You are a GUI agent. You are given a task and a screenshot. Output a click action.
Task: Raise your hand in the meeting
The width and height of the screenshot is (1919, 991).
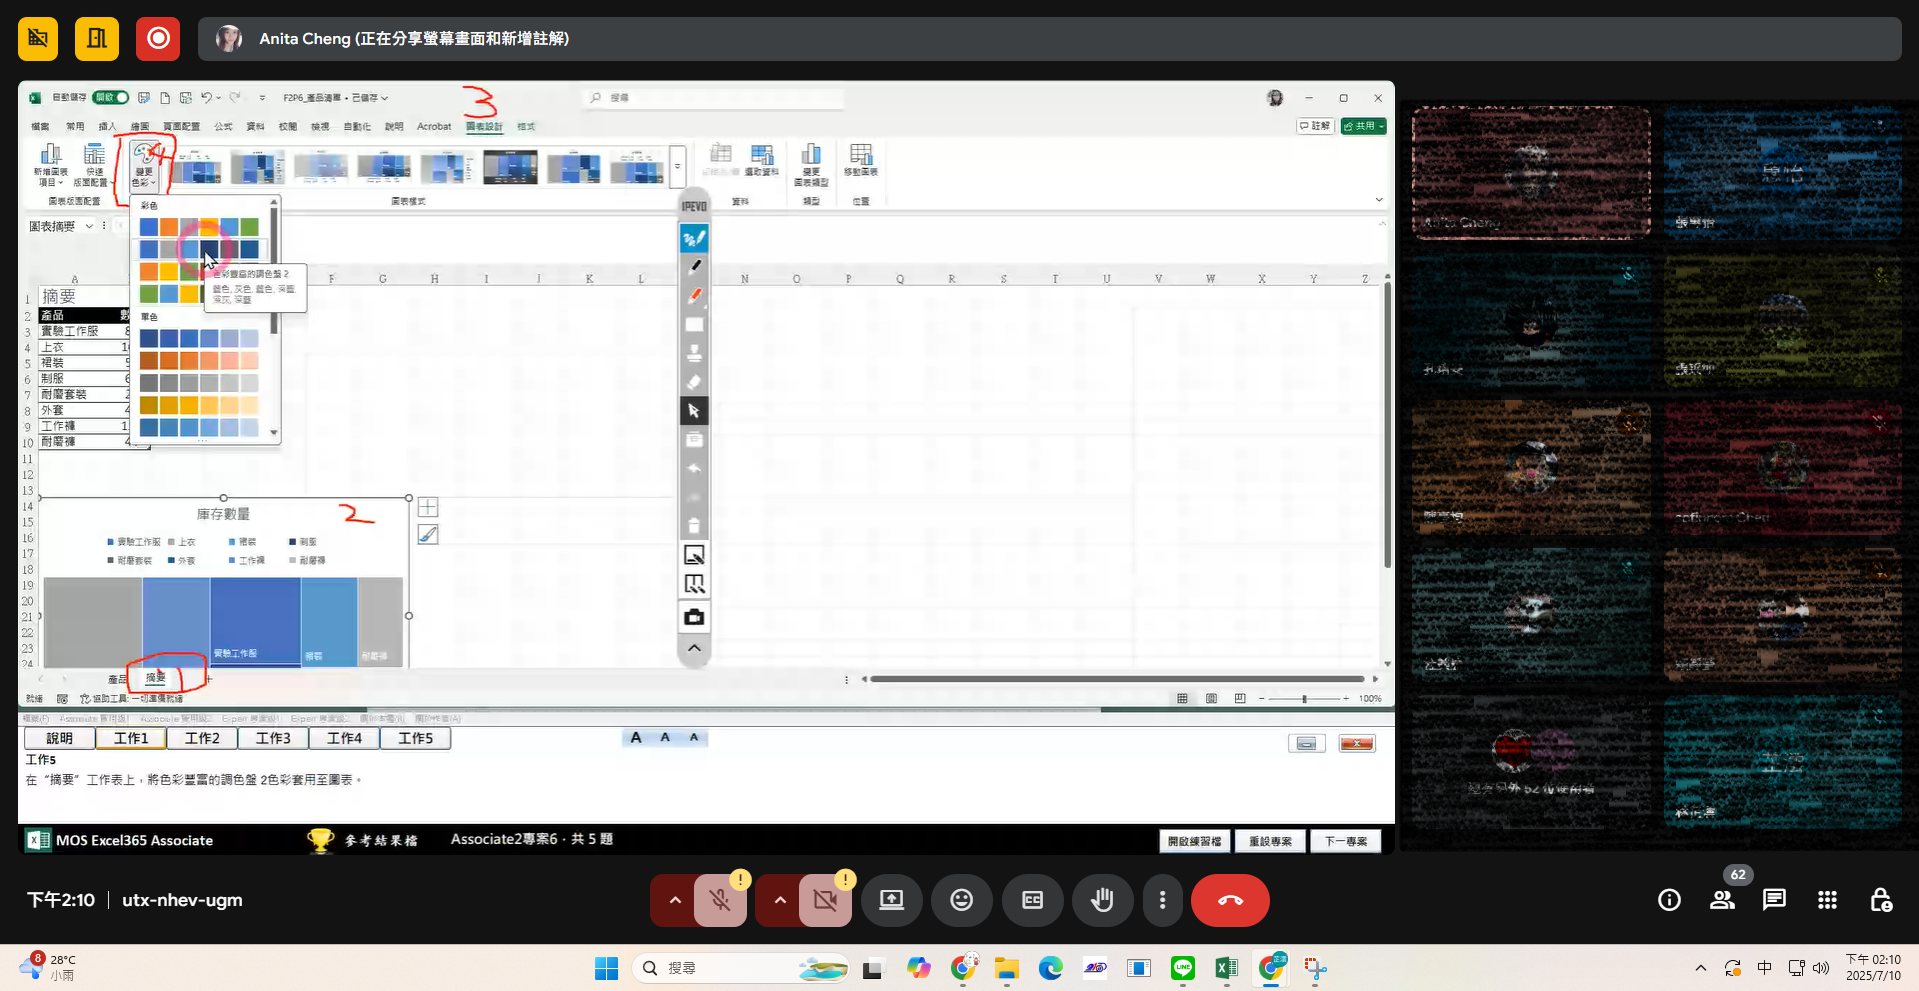[x=1102, y=900]
